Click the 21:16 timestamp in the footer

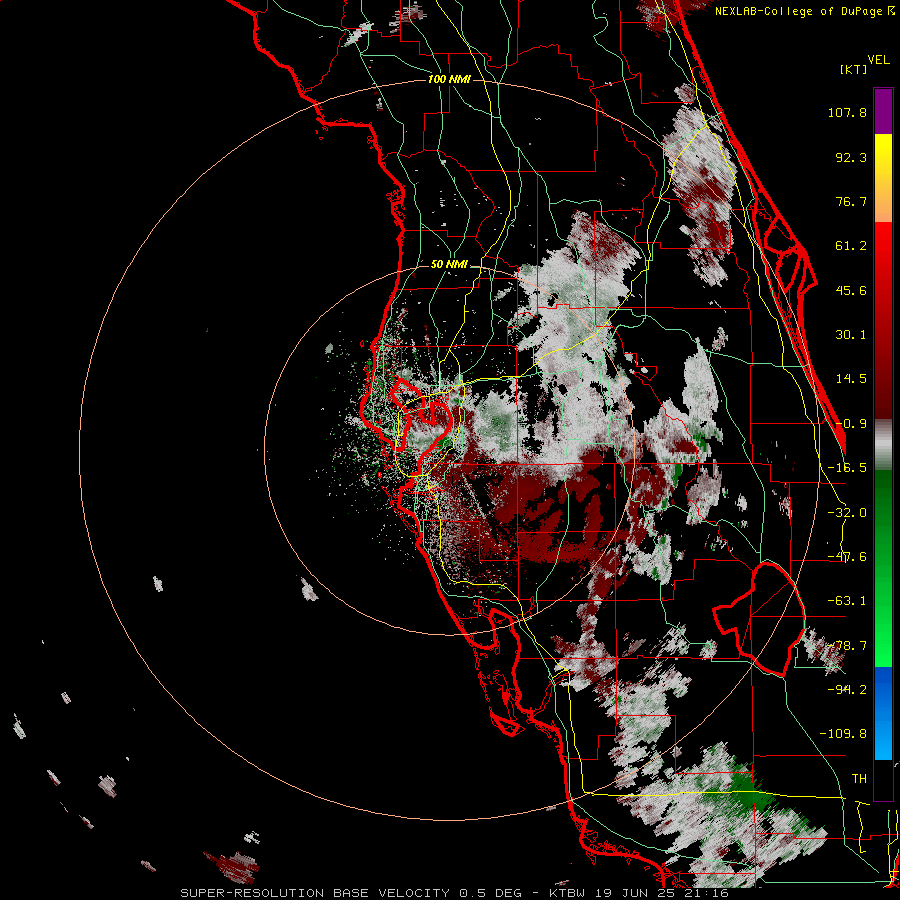709,893
